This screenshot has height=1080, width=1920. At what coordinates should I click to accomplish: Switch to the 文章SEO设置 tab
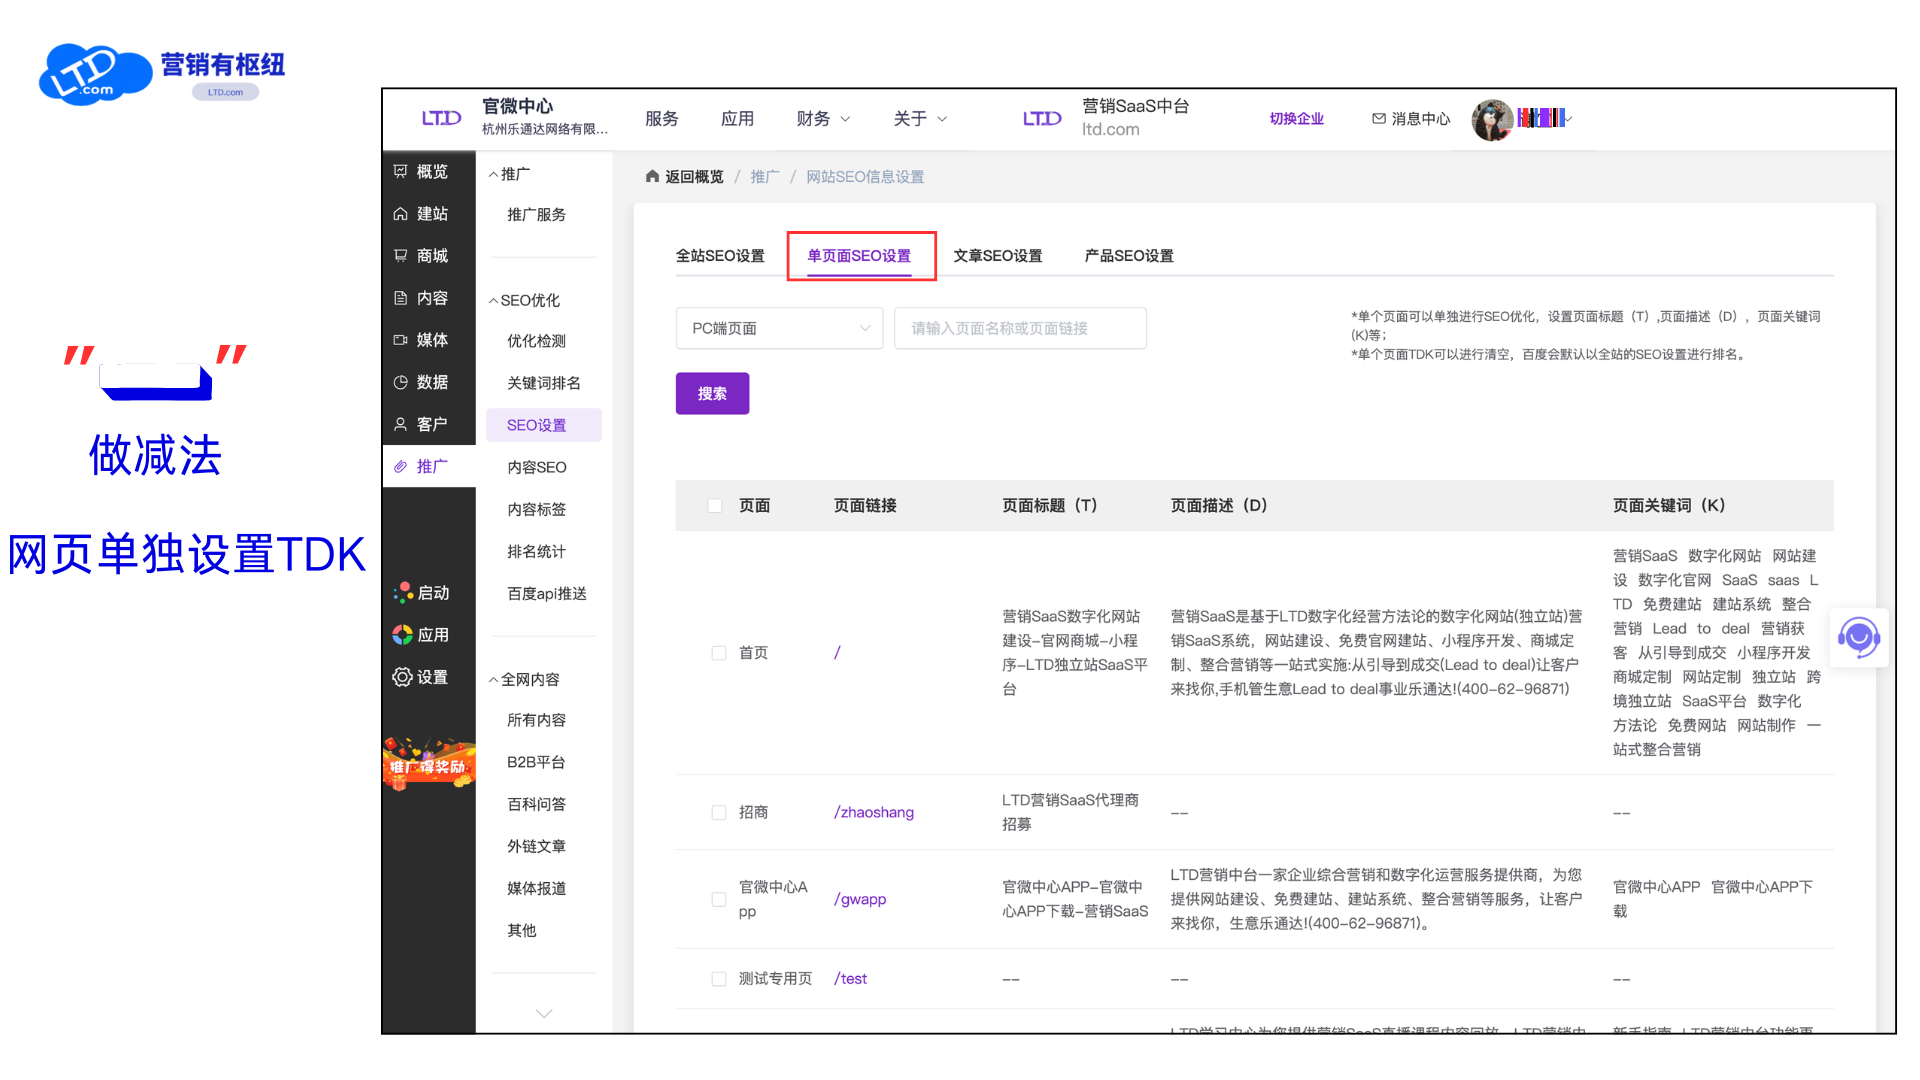997,255
